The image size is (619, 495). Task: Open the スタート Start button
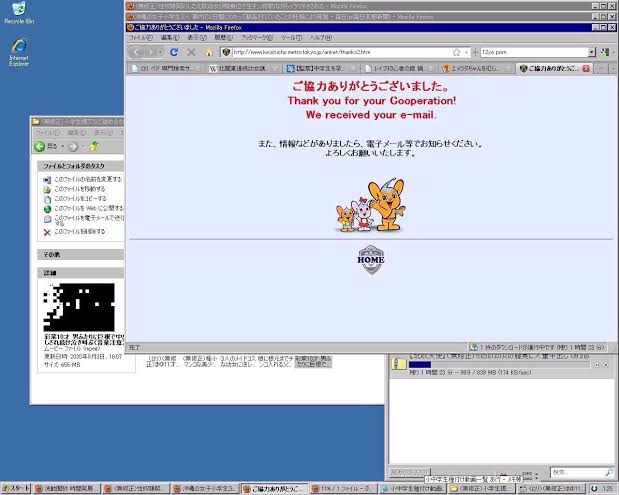tap(16, 489)
